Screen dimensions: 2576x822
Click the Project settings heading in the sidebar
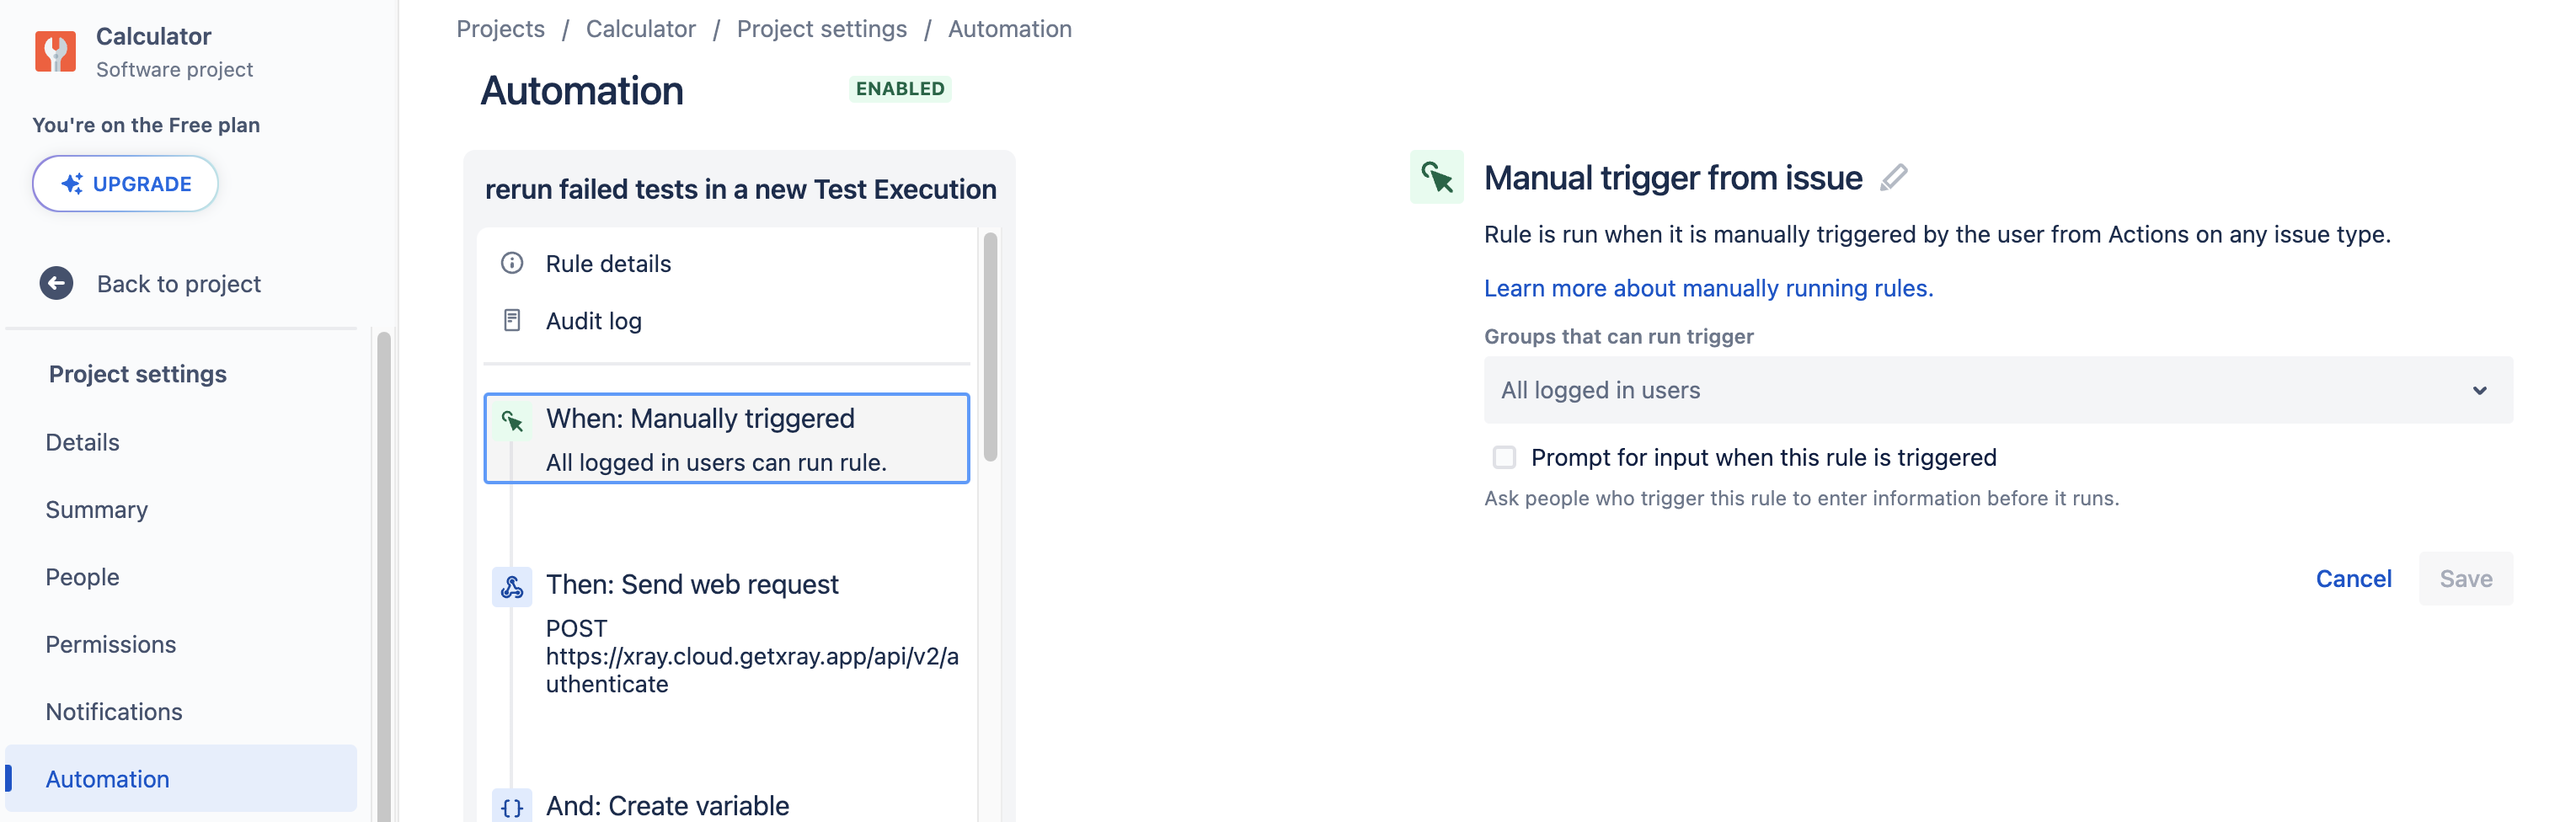coord(138,374)
